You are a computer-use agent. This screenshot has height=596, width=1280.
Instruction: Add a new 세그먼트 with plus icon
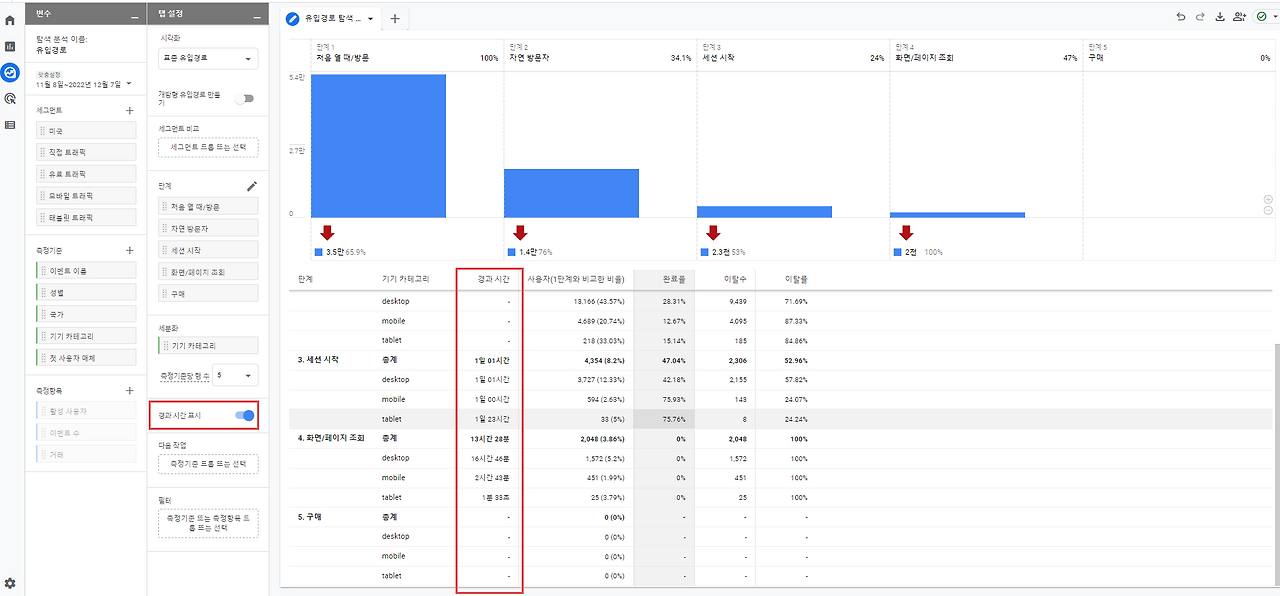click(130, 110)
